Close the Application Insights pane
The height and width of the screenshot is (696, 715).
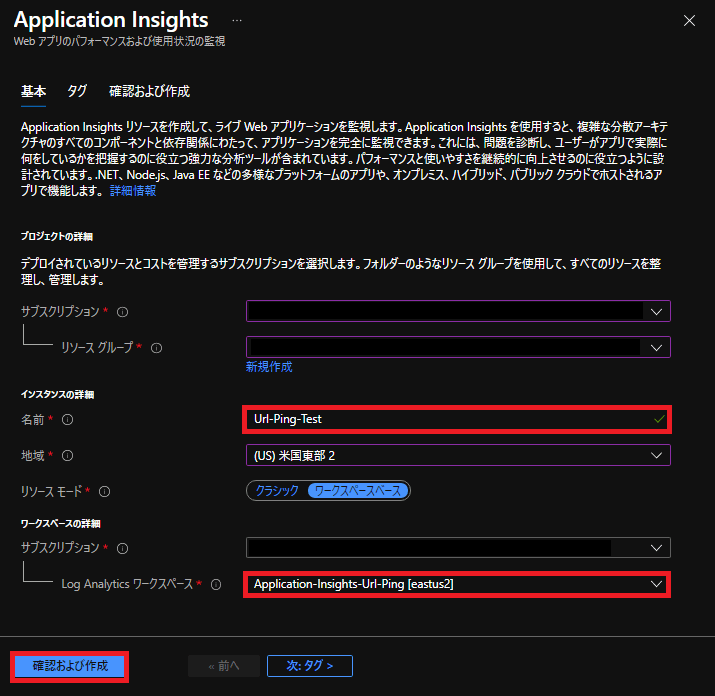[689, 21]
